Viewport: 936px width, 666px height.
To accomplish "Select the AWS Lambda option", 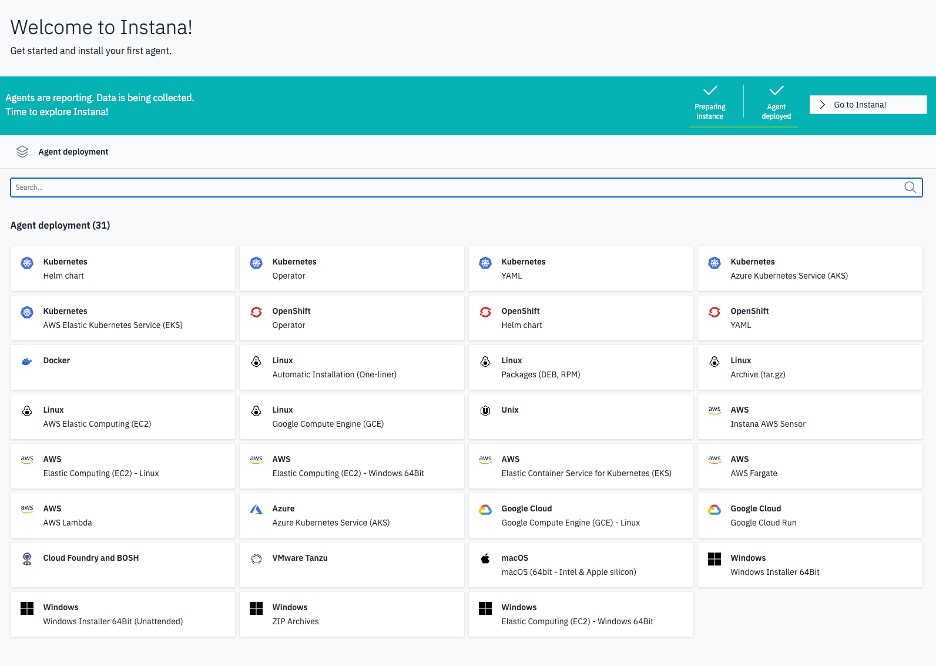I will click(x=123, y=516).
